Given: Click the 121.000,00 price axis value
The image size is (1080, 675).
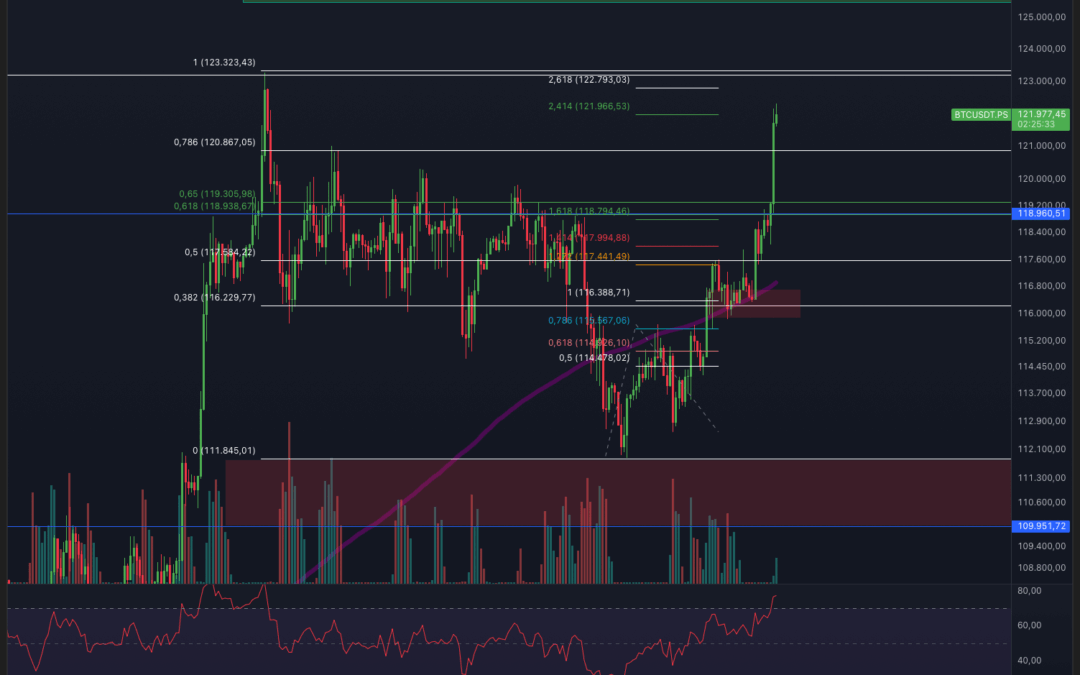Looking at the screenshot, I should (x=1041, y=145).
